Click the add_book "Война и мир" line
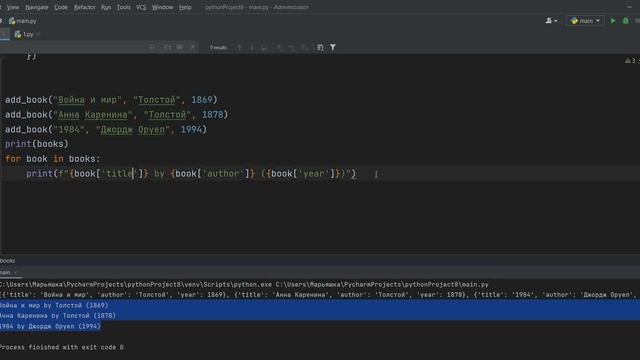The height and width of the screenshot is (360, 640). (111, 100)
